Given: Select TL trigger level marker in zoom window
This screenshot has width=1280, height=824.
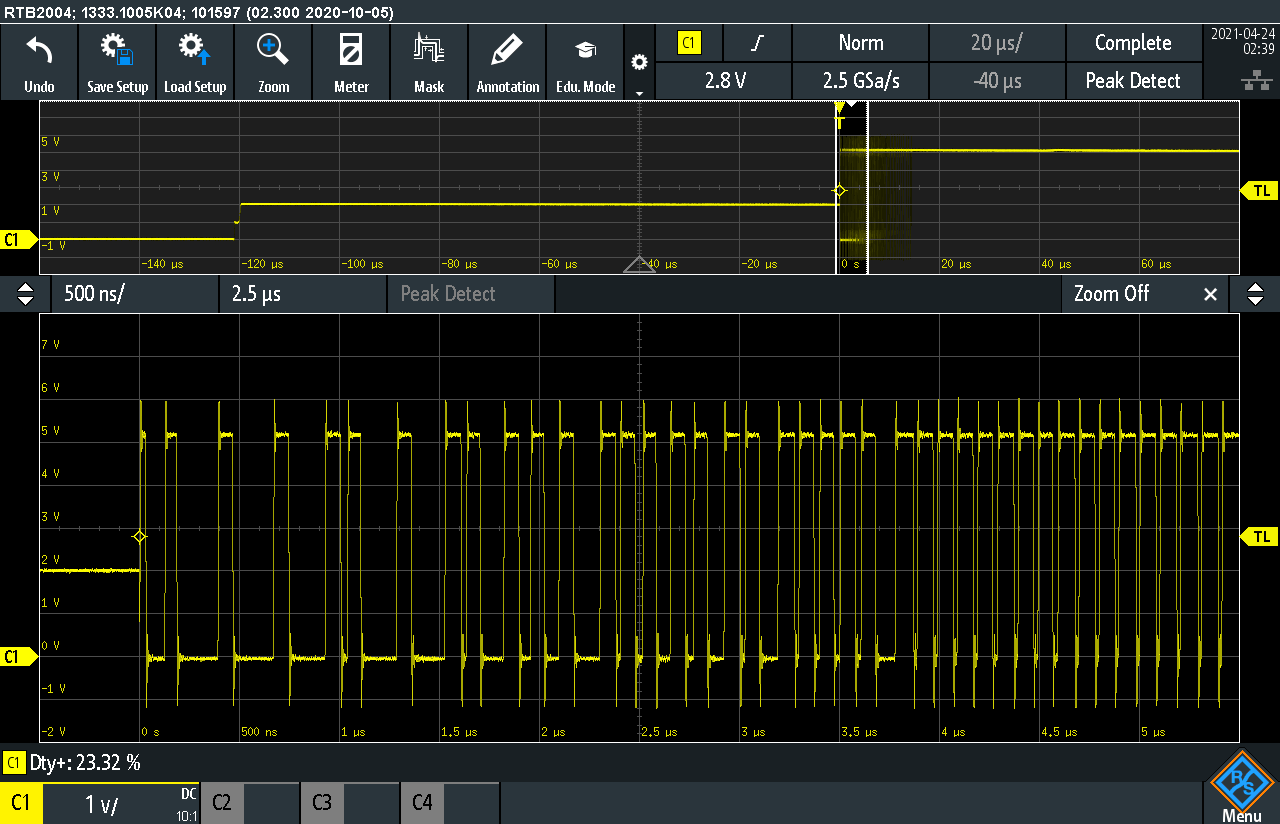Looking at the screenshot, I should 1258,537.
